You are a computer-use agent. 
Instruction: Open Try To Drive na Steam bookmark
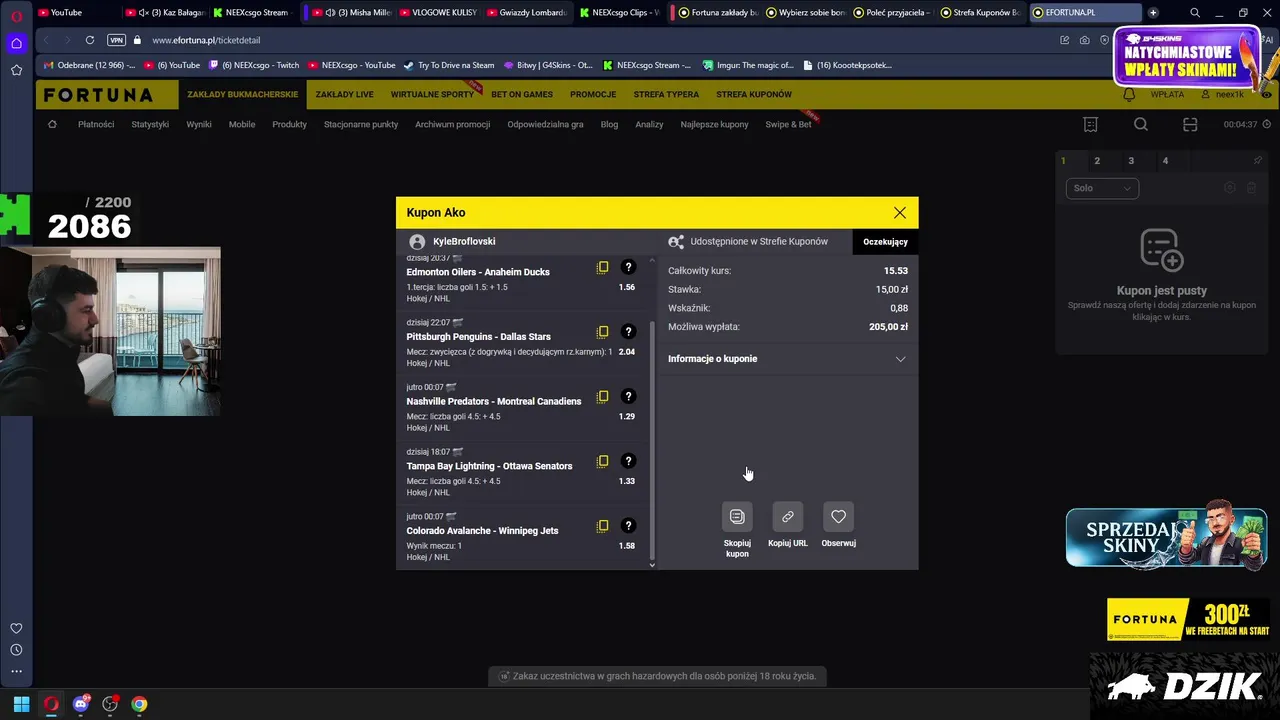[449, 65]
